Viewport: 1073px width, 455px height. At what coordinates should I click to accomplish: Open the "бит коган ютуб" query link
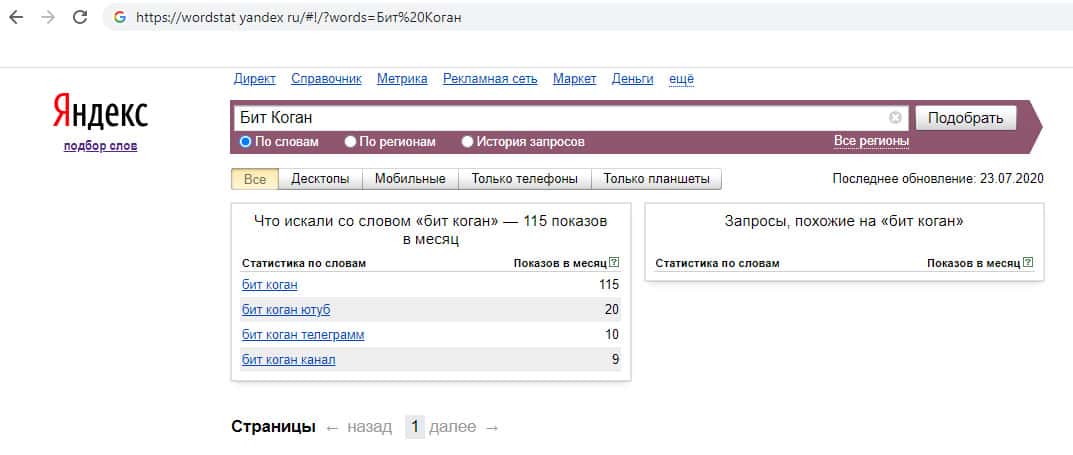(286, 310)
